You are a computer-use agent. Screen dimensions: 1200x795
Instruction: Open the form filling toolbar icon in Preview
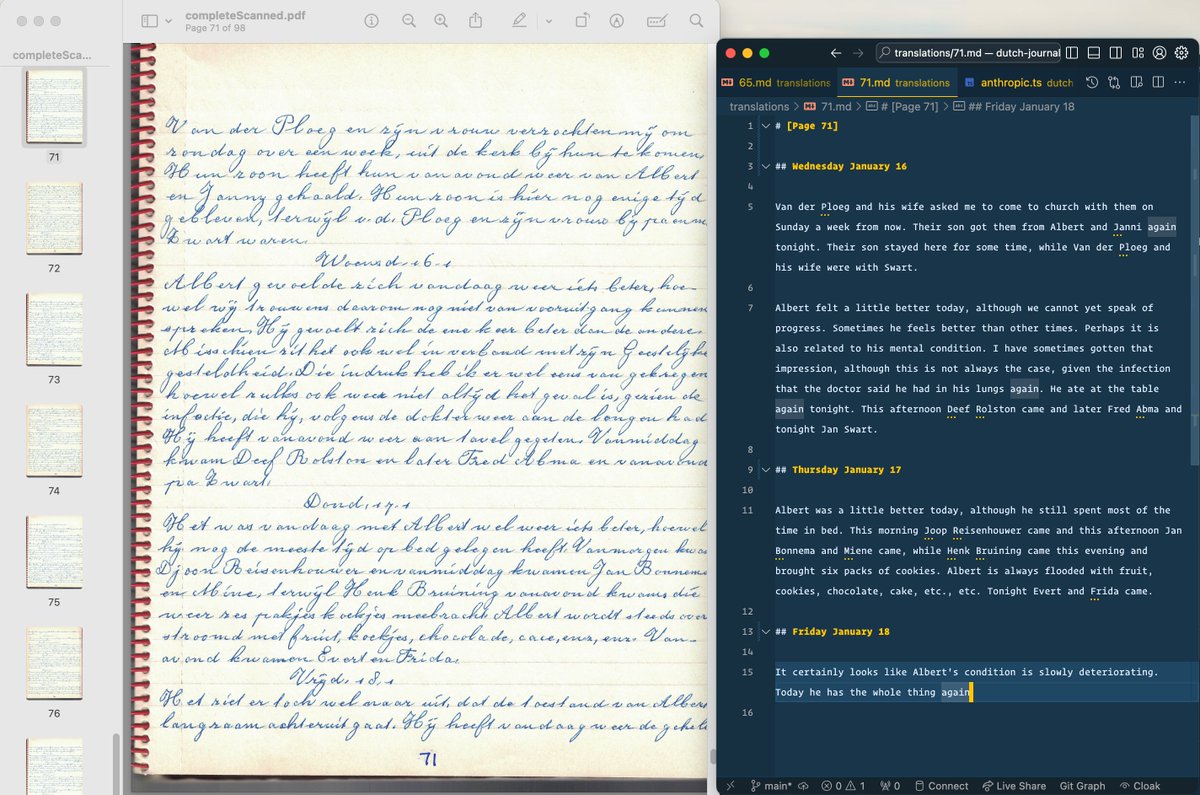coord(657,21)
